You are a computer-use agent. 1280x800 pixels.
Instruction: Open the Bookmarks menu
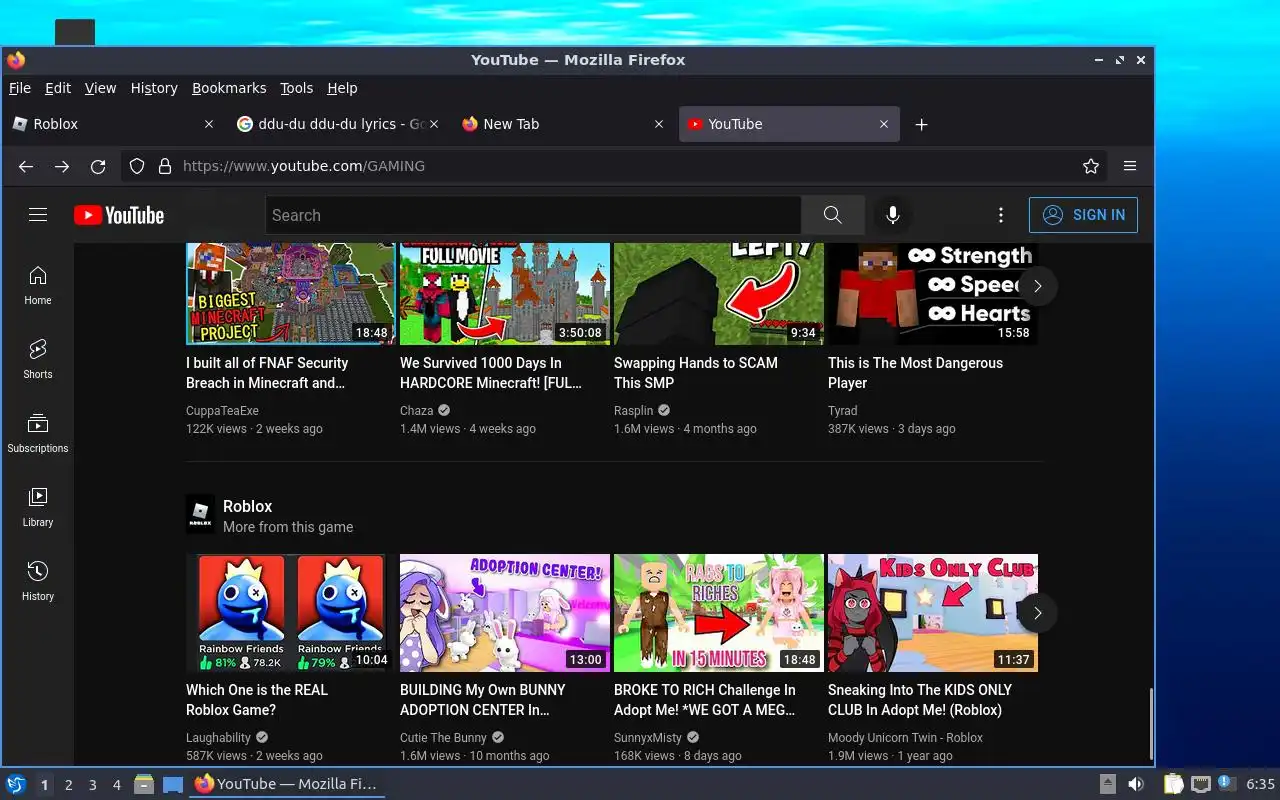(x=229, y=88)
